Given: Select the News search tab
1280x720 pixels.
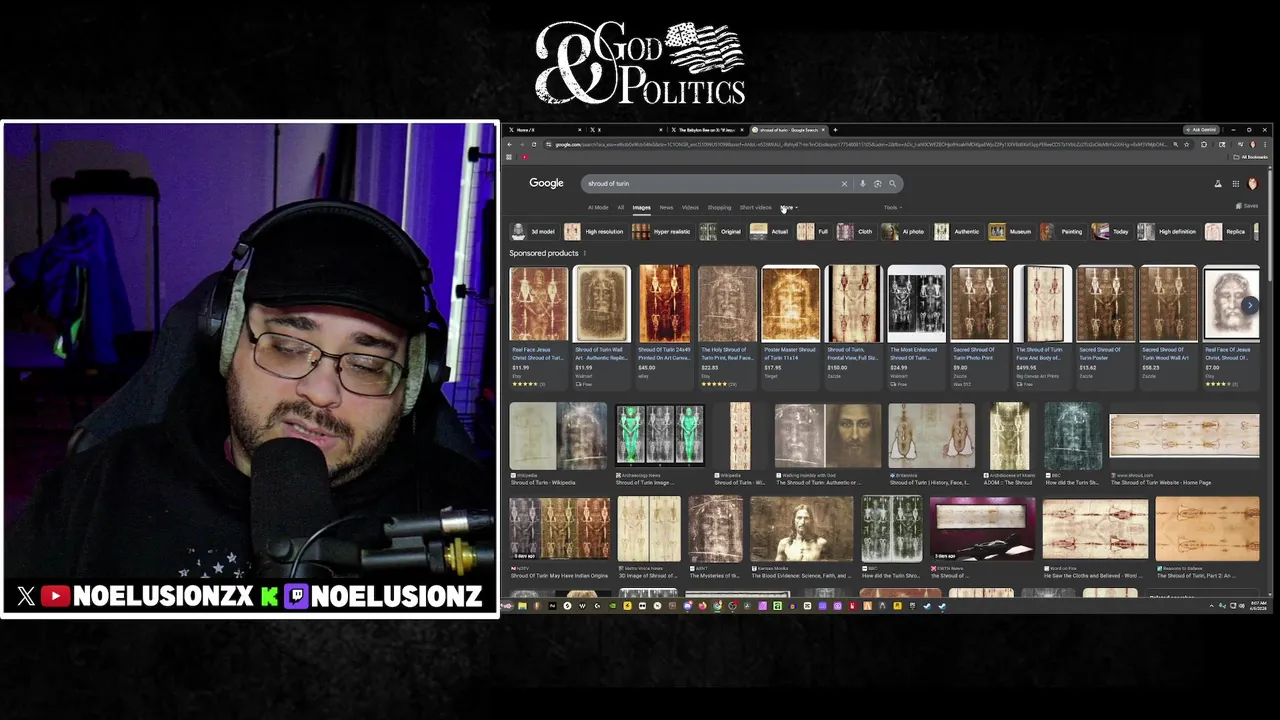Looking at the screenshot, I should [x=666, y=207].
